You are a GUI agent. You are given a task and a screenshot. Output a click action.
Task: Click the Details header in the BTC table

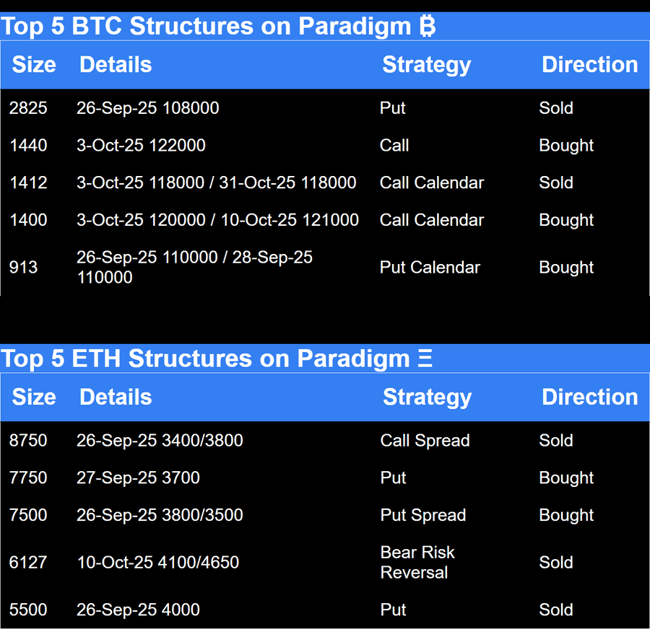(115, 65)
